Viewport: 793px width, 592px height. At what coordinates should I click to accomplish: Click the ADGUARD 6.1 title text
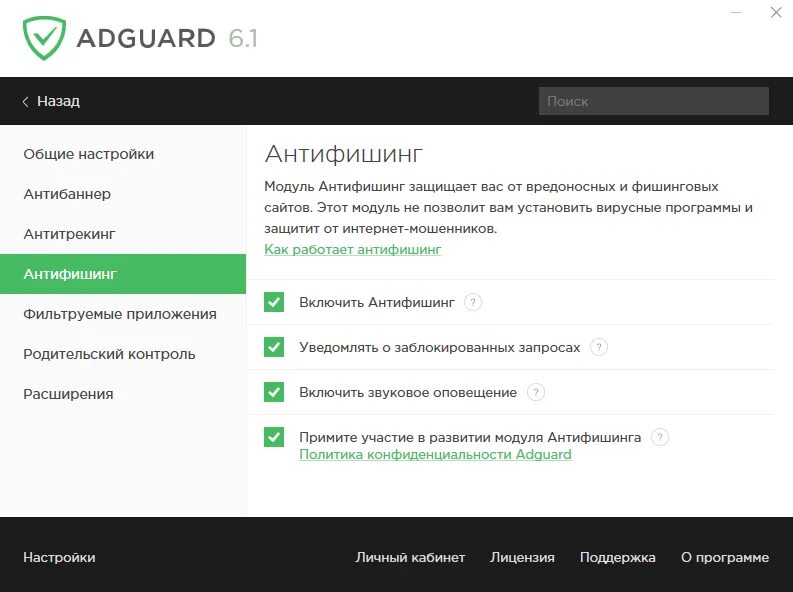pyautogui.click(x=167, y=38)
